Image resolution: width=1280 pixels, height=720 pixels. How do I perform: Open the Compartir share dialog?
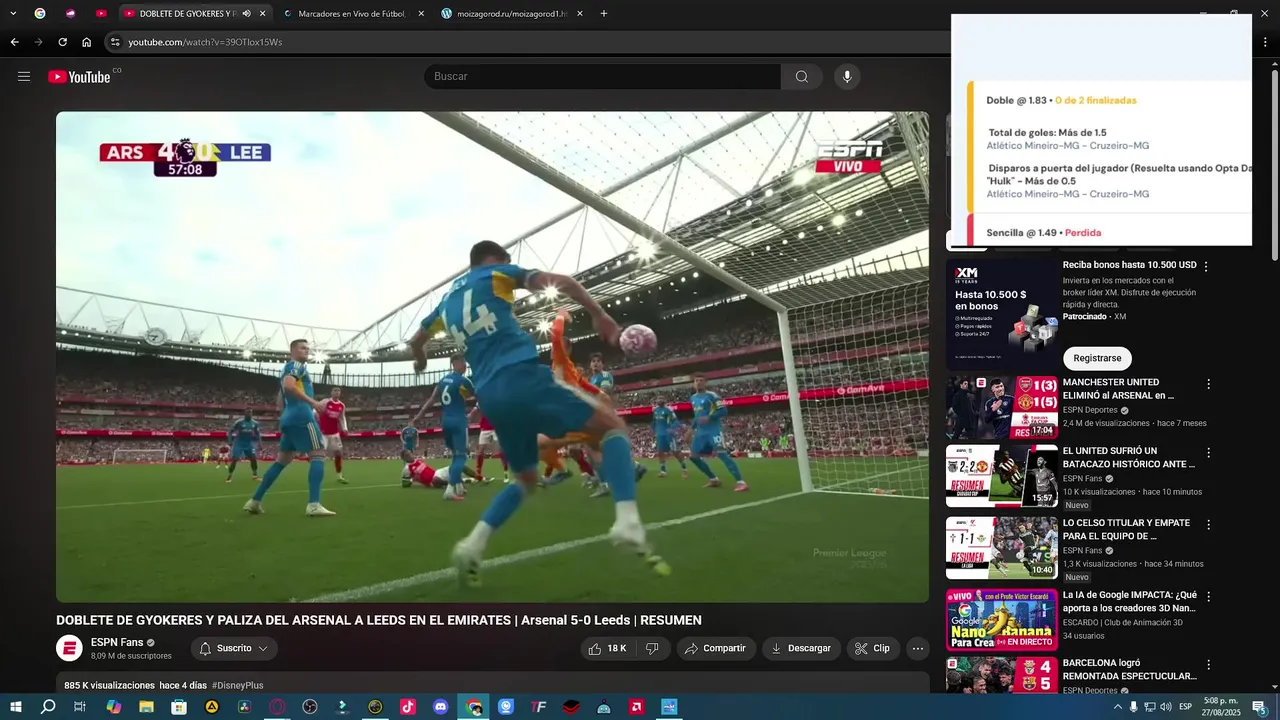(716, 649)
